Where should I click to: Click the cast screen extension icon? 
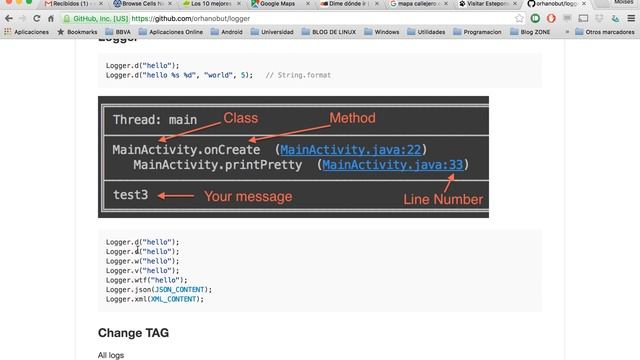click(x=583, y=18)
